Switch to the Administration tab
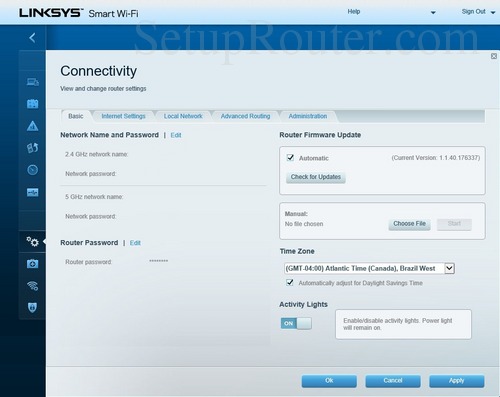The height and width of the screenshot is (397, 500). [308, 116]
